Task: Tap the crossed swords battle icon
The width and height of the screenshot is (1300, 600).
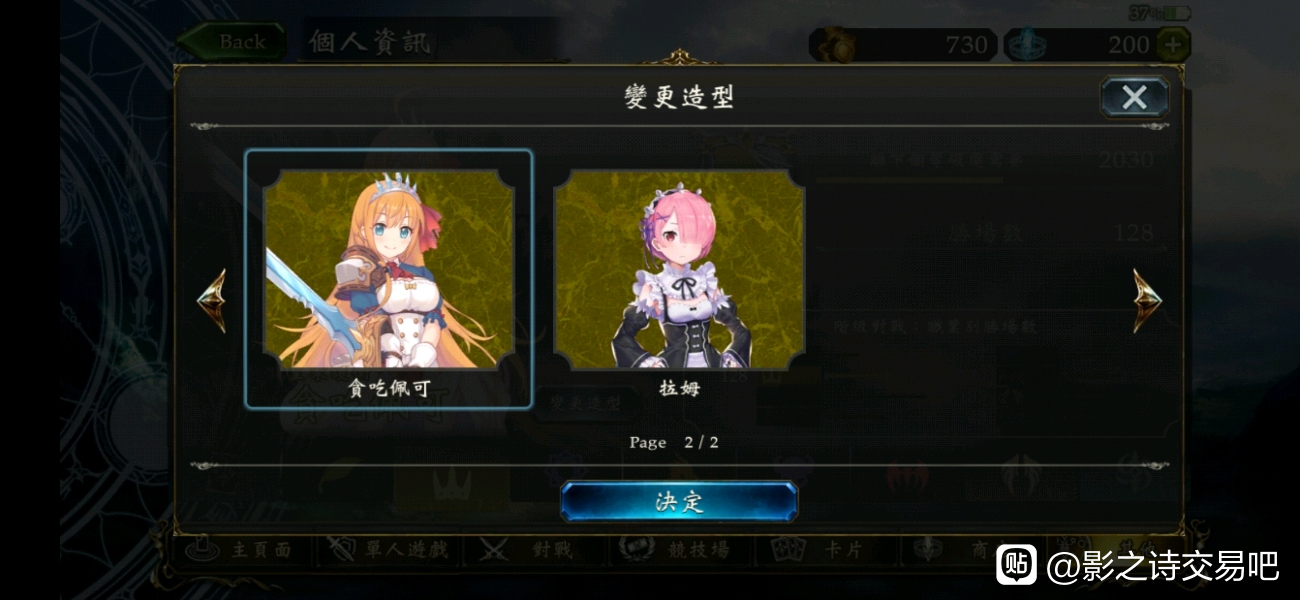Action: pos(494,549)
